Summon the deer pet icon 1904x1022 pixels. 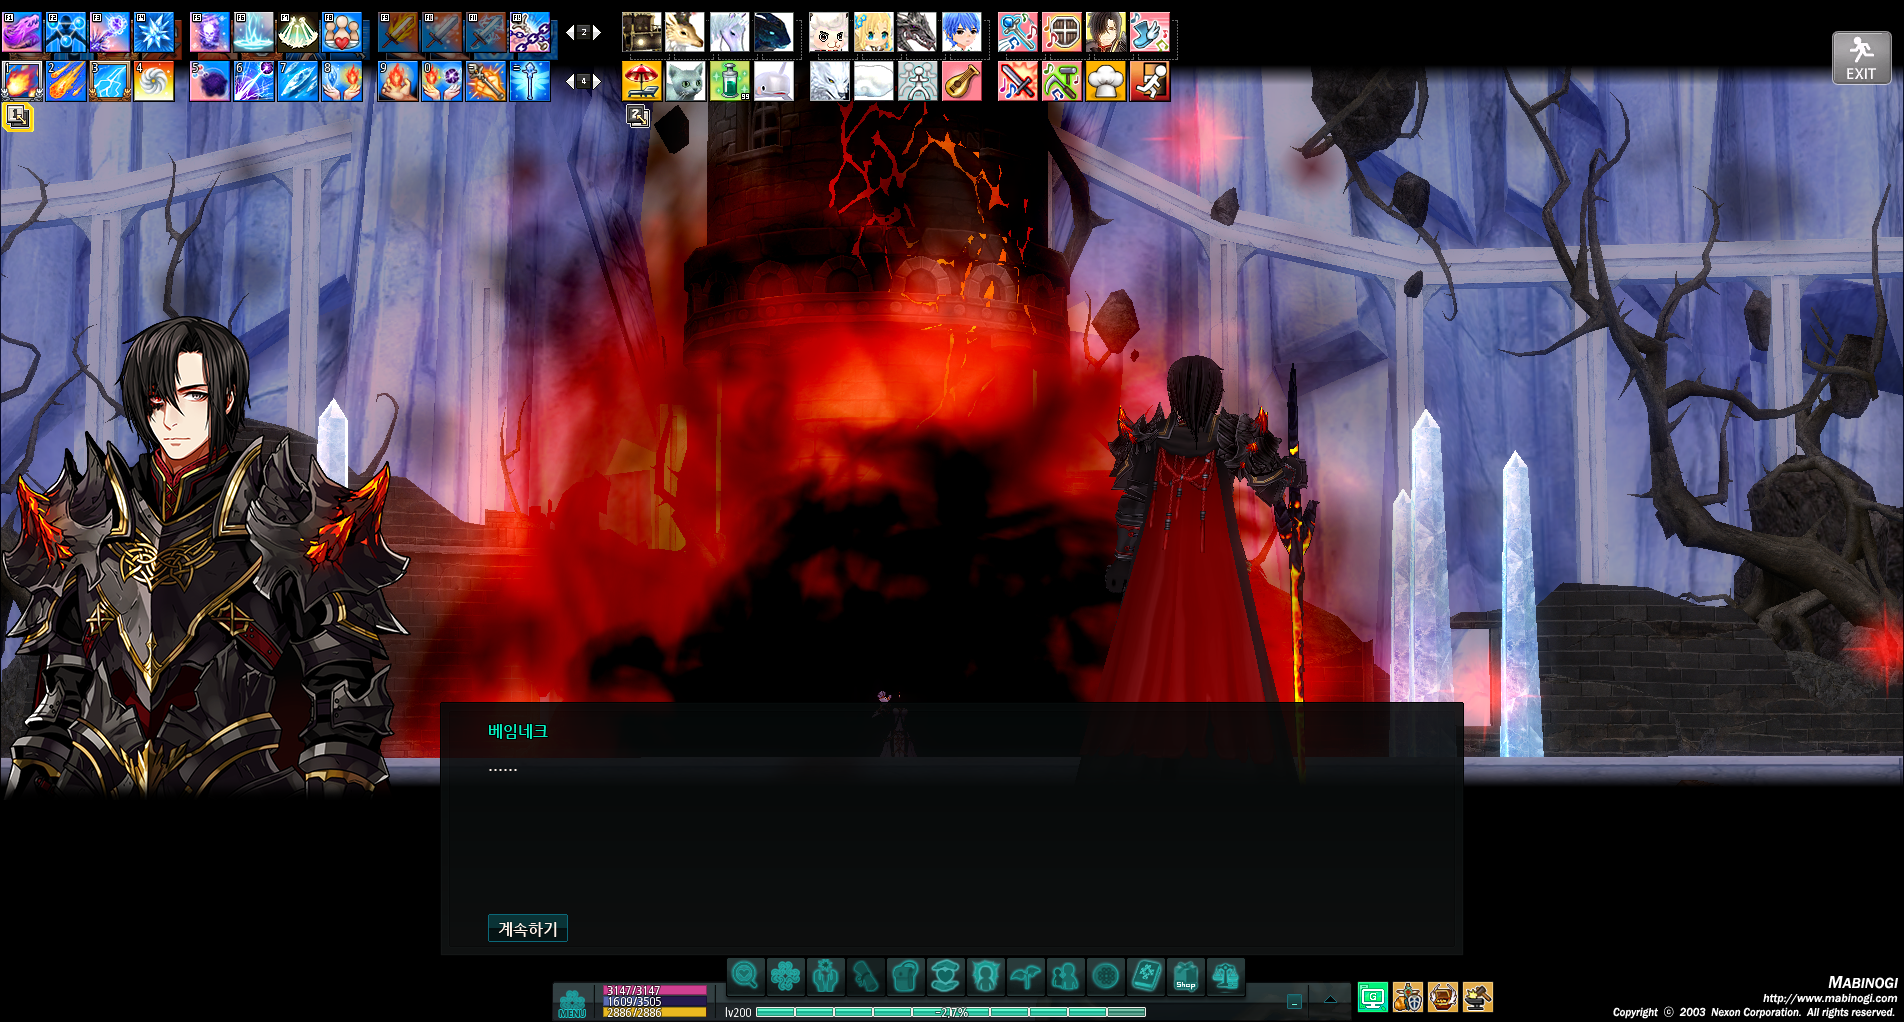coord(686,33)
